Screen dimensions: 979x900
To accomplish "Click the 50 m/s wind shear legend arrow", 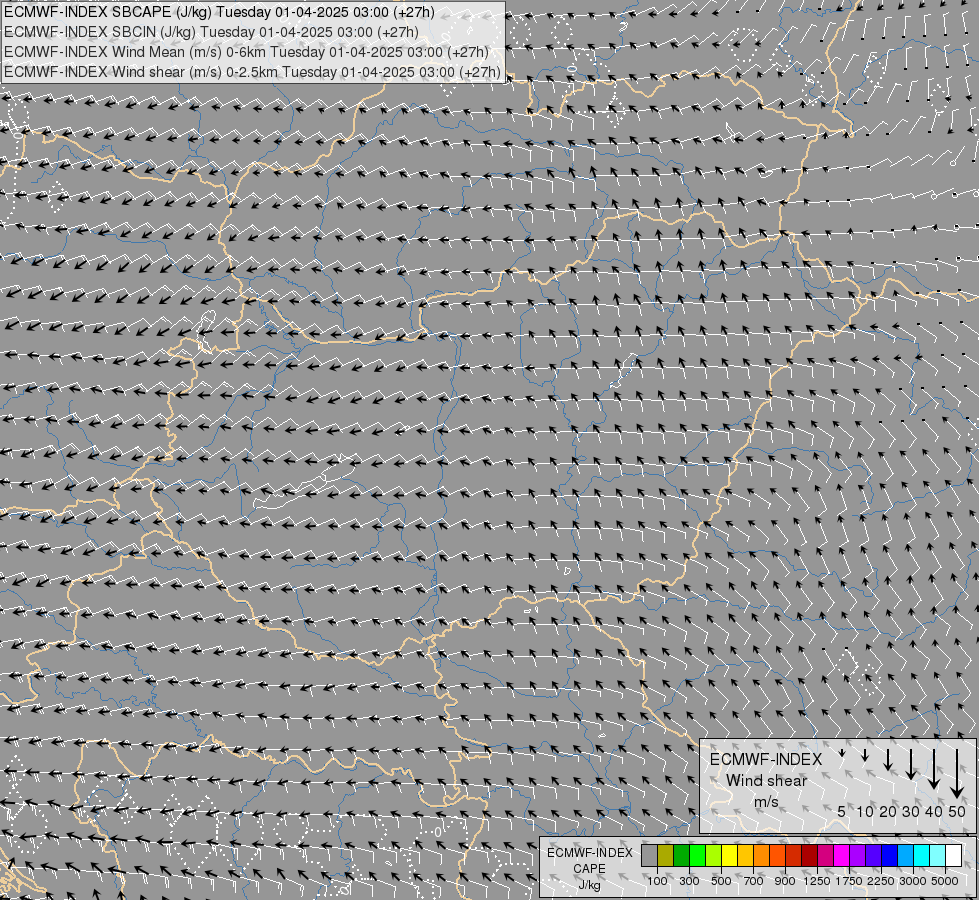I will [x=957, y=774].
